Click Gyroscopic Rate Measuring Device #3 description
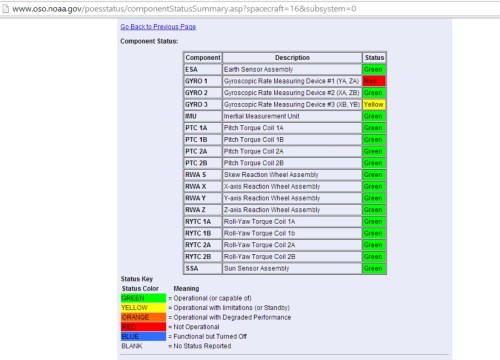The height and width of the screenshot is (360, 500). click(292, 104)
